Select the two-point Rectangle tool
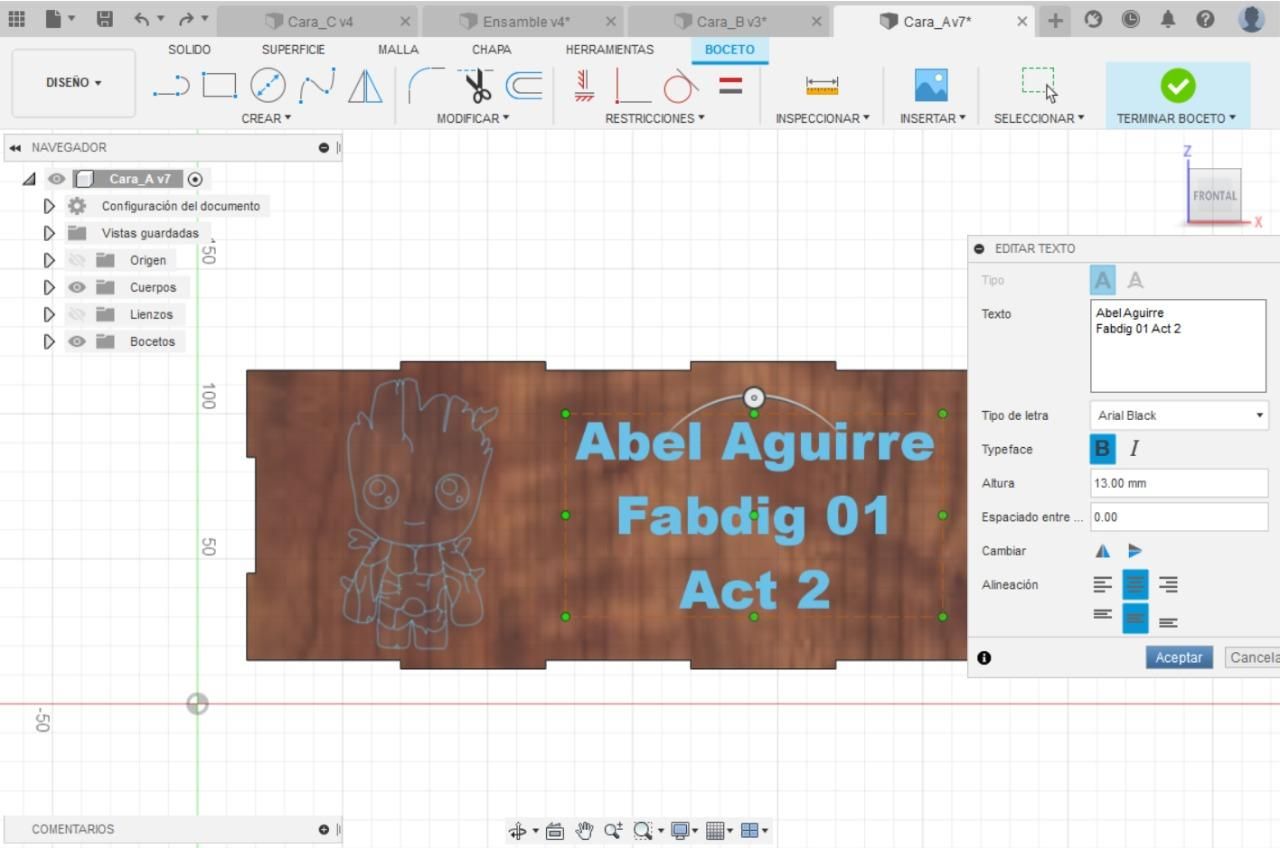Screen dimensions: 1280x848 [219, 86]
